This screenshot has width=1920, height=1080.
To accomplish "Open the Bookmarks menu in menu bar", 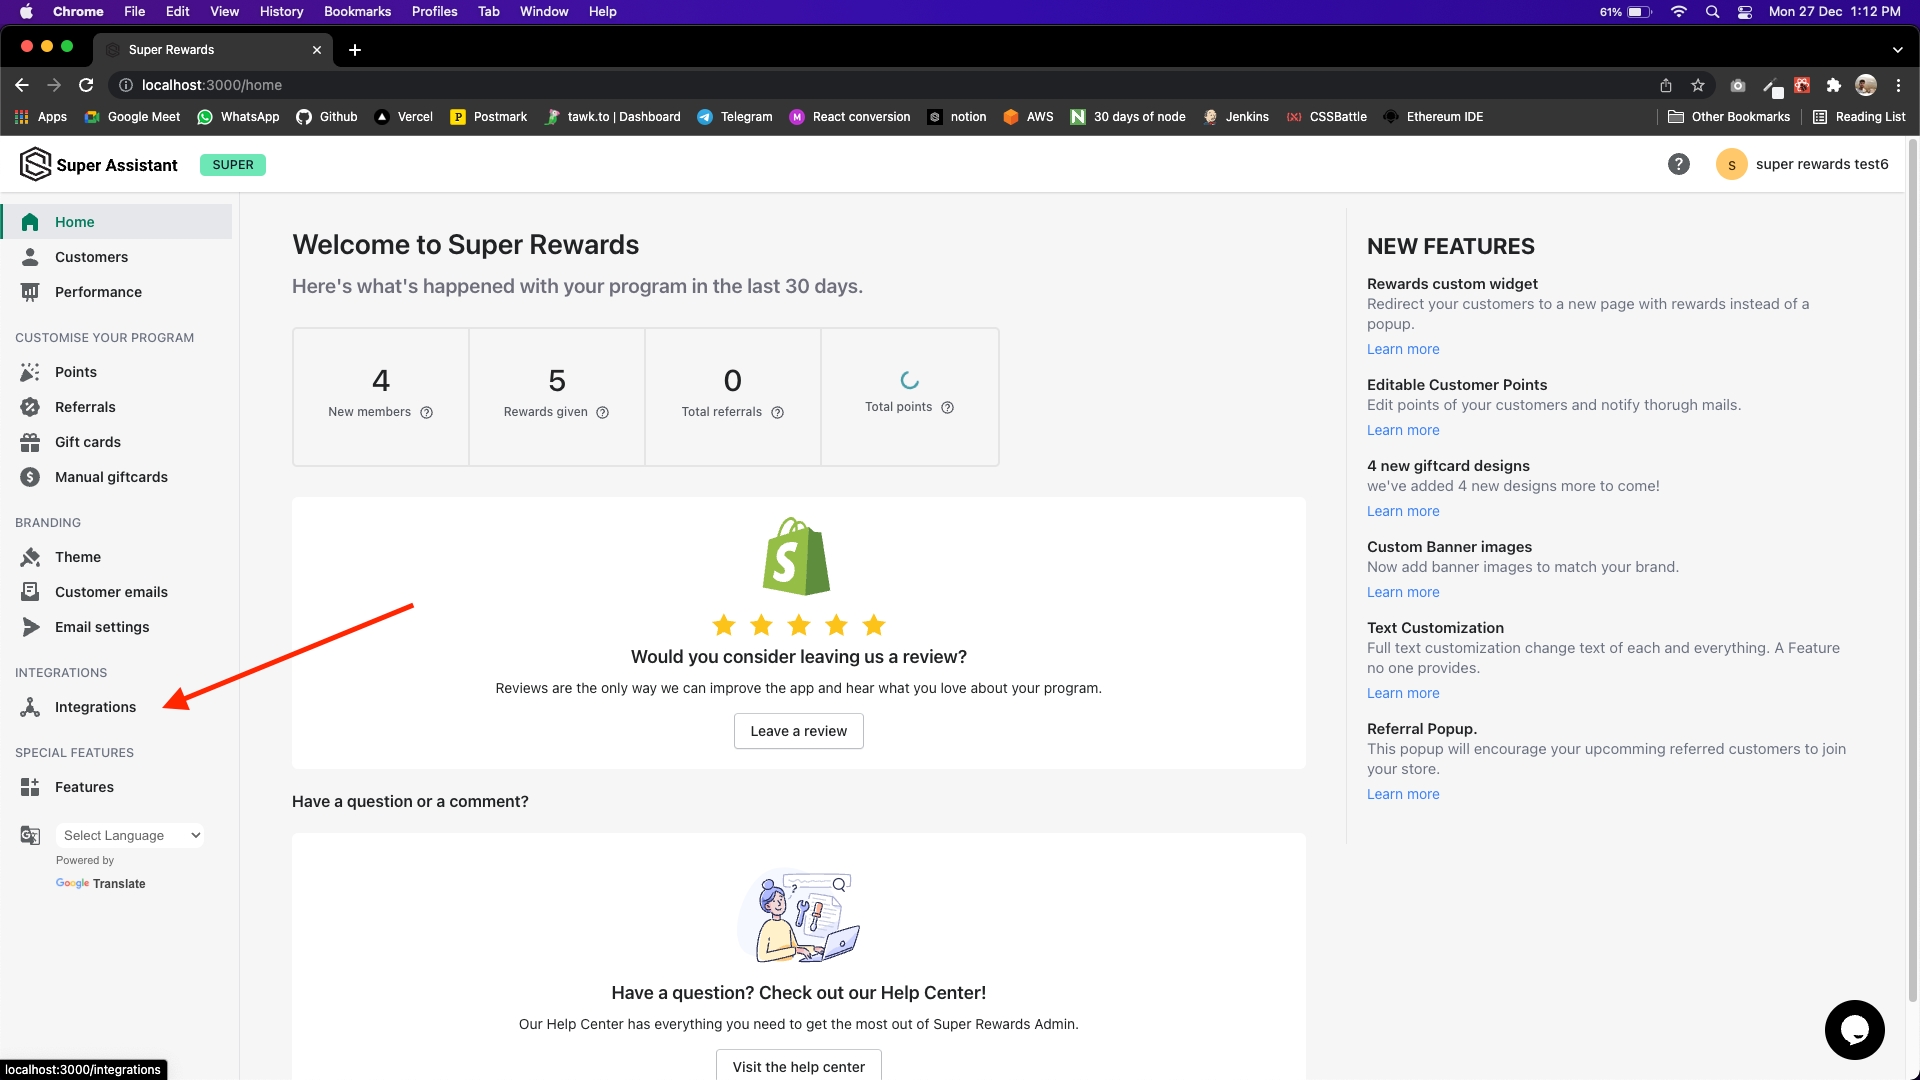I will tap(357, 11).
